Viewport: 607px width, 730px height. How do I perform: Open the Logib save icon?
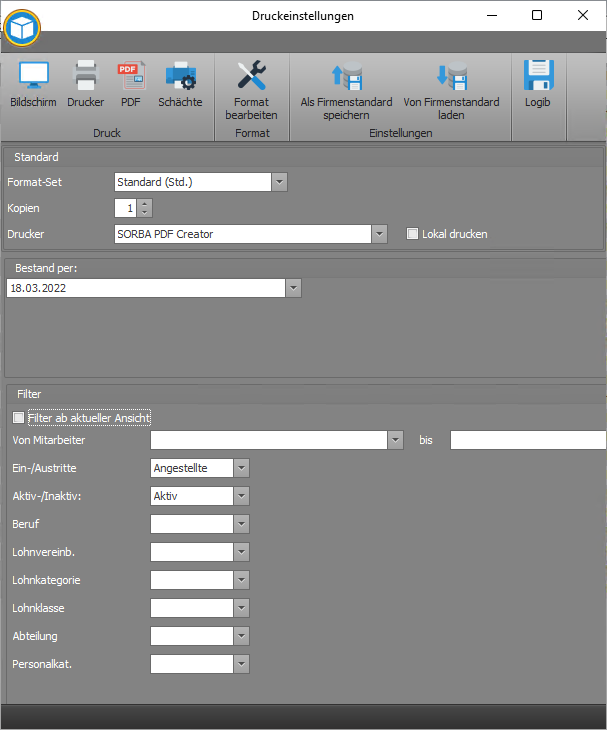coord(538,78)
